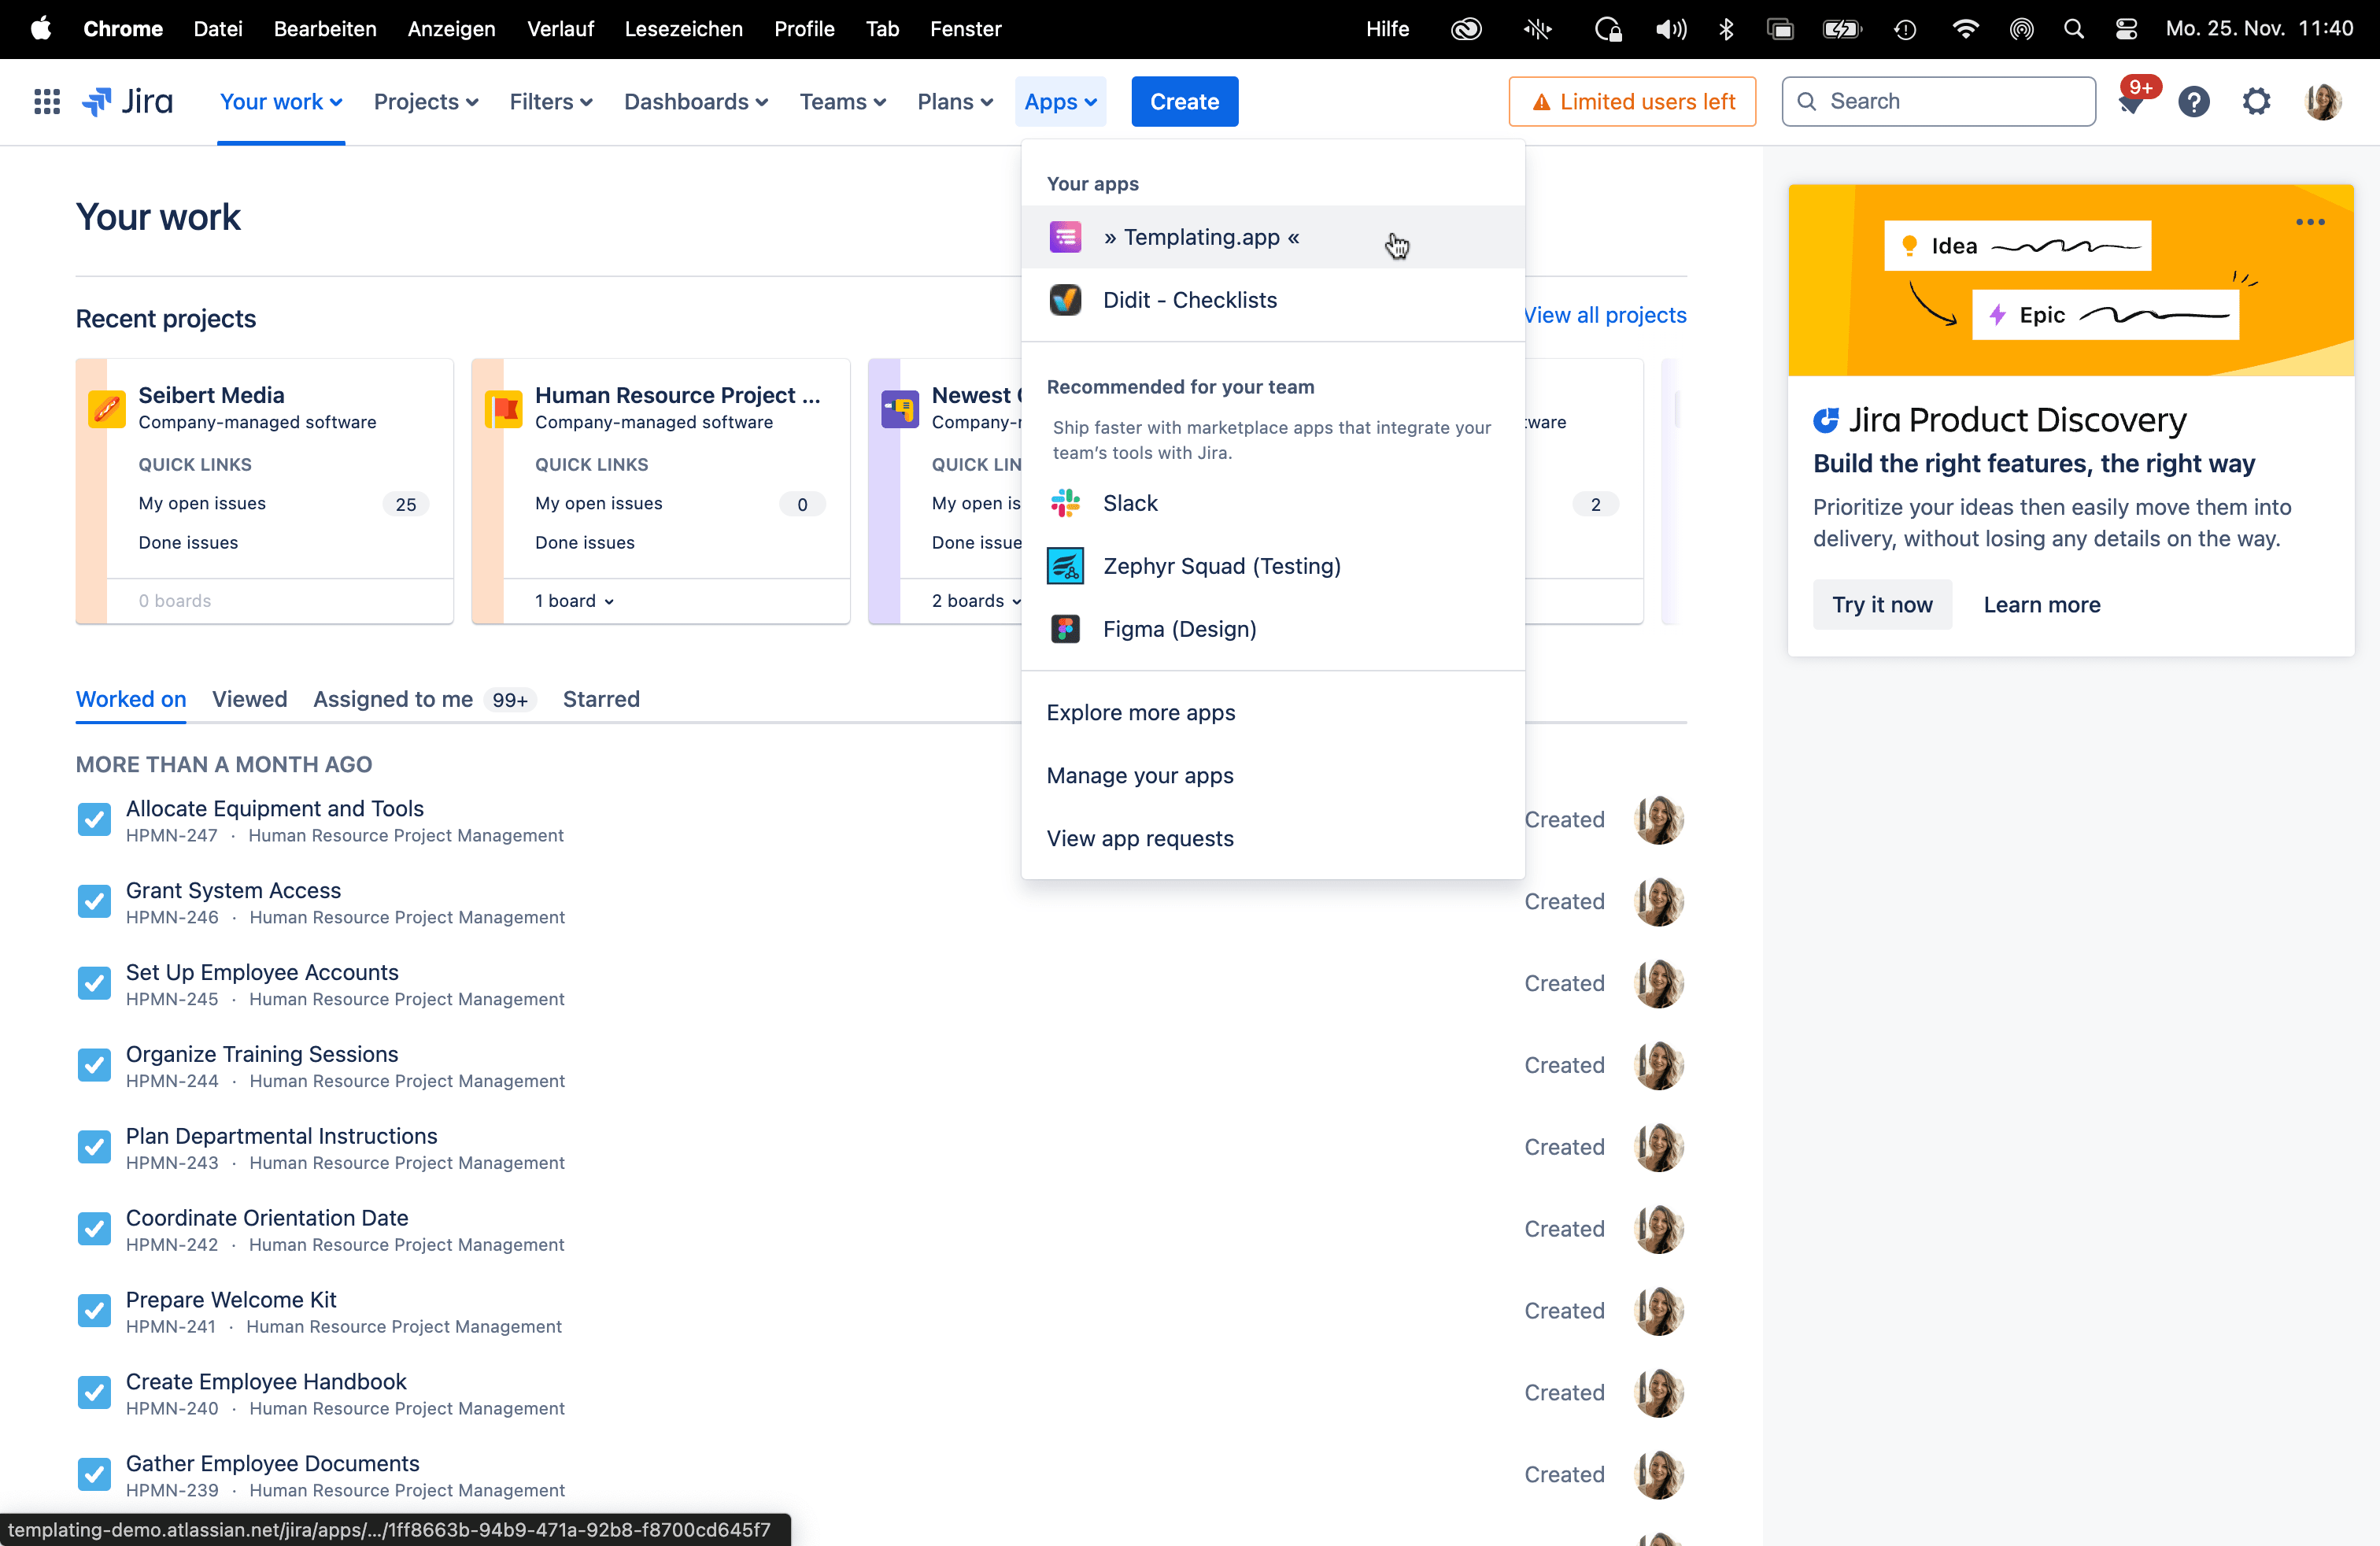This screenshot has height=1546, width=2380.
Task: Open the app switcher grid icon
Action: (47, 101)
